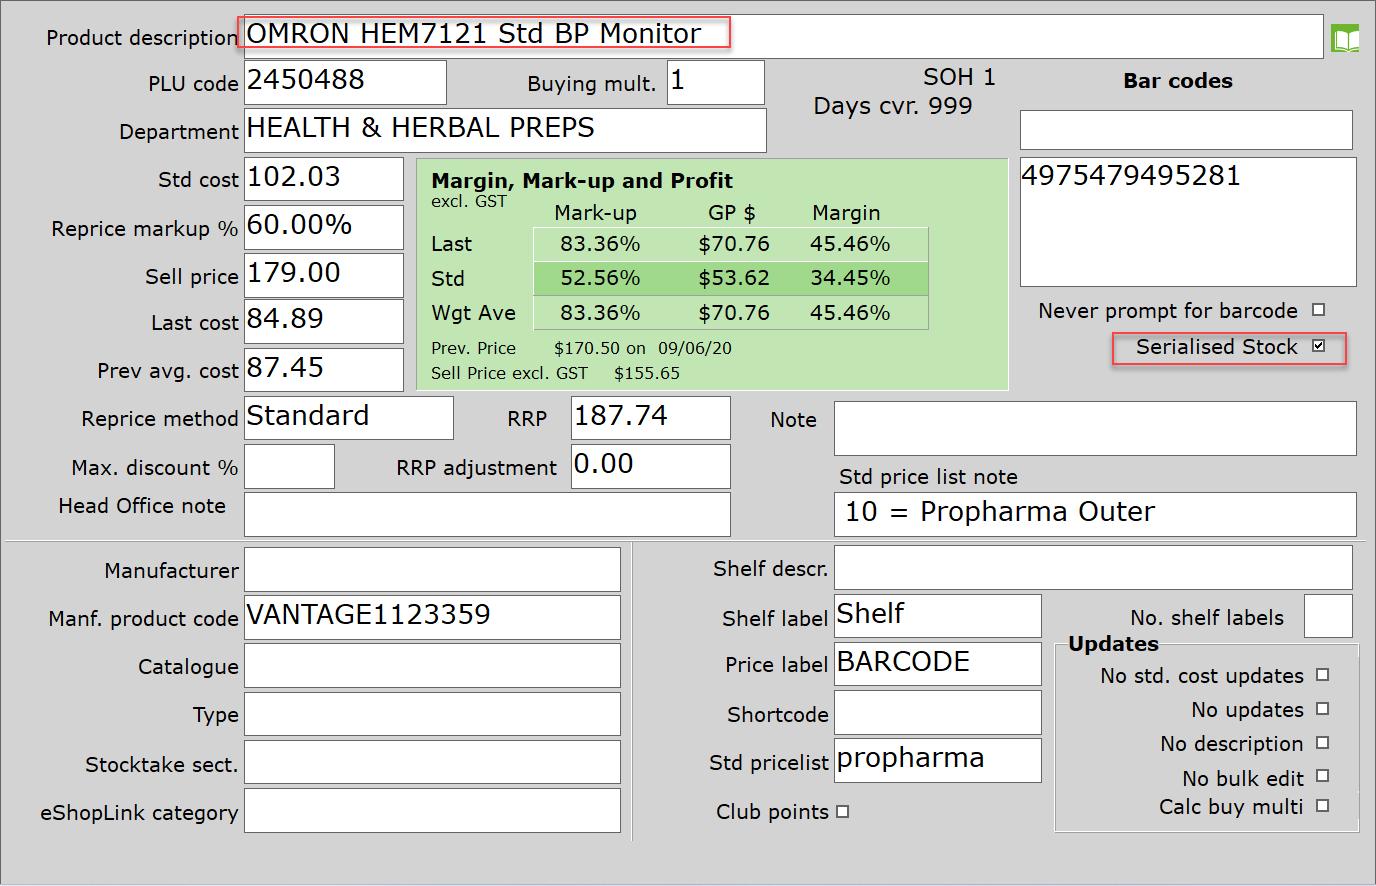The height and width of the screenshot is (886, 1376).
Task: Click the Std pricelist field showing propharma
Action: (937, 760)
